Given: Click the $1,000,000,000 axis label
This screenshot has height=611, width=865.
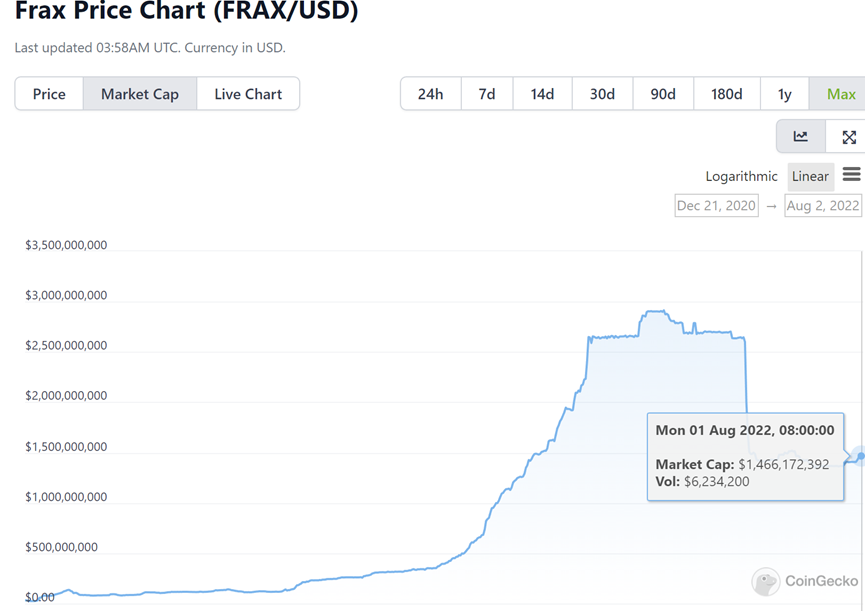Looking at the screenshot, I should 66,496.
